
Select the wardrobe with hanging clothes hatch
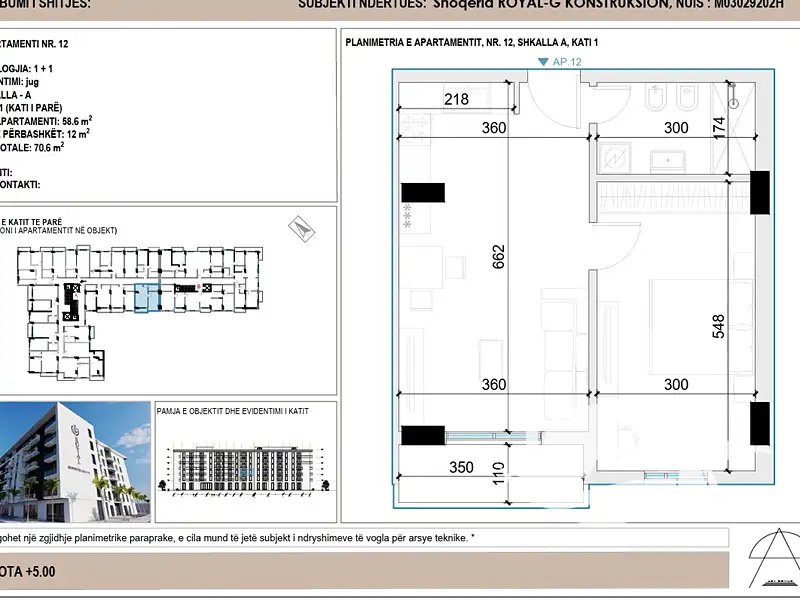pyautogui.click(x=673, y=196)
